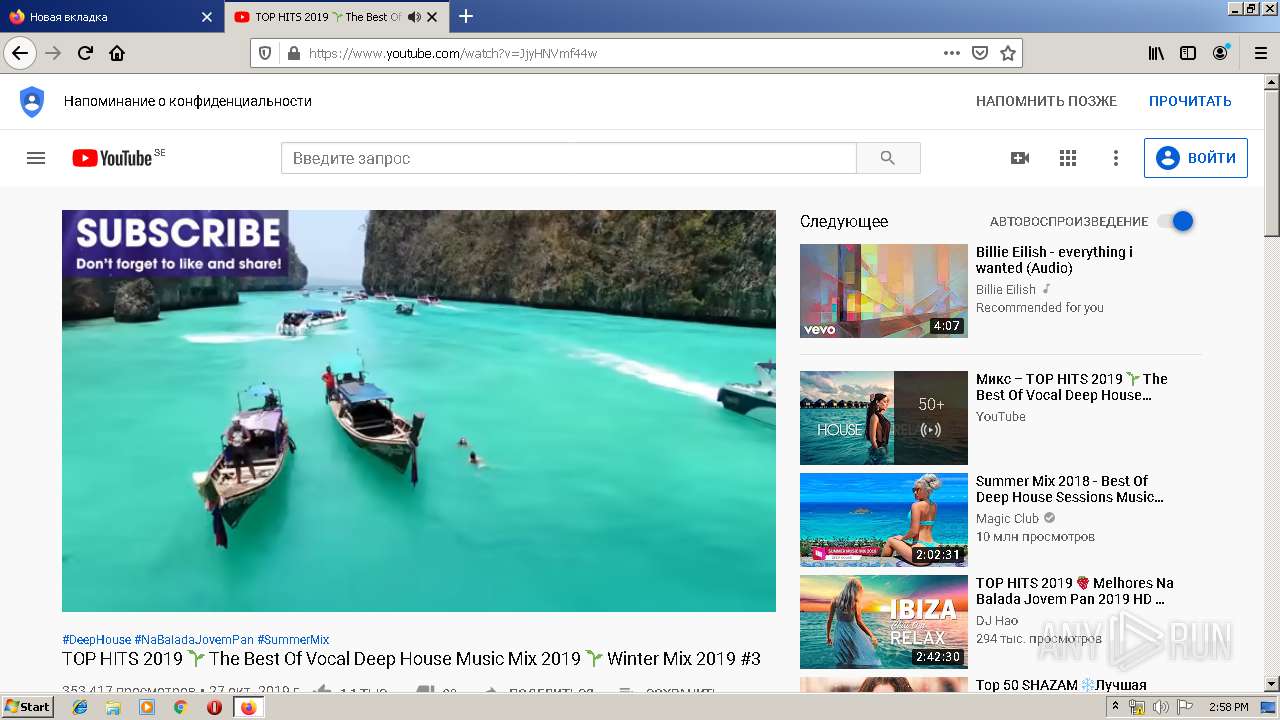Reload the current page
The height and width of the screenshot is (720, 1280).
[85, 53]
